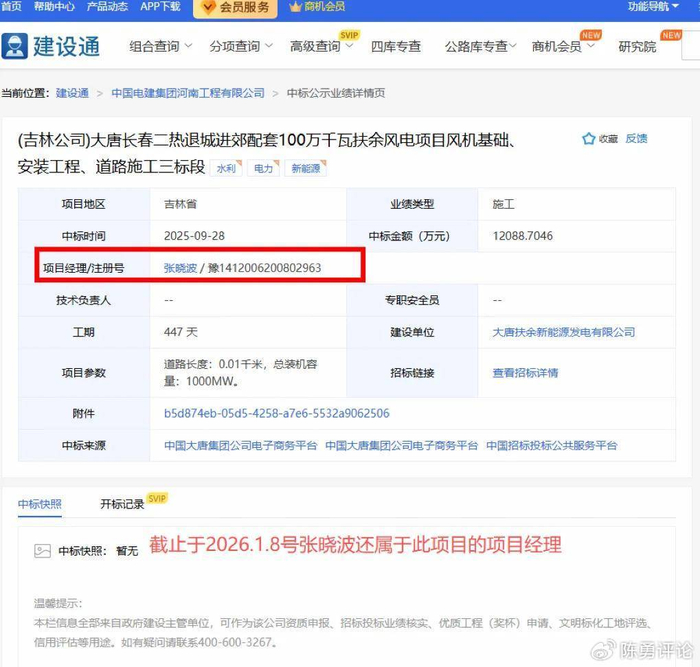Image resolution: width=700 pixels, height=667 pixels.
Task: Expand the 商机会员 navigation menu
Action: pos(563,46)
